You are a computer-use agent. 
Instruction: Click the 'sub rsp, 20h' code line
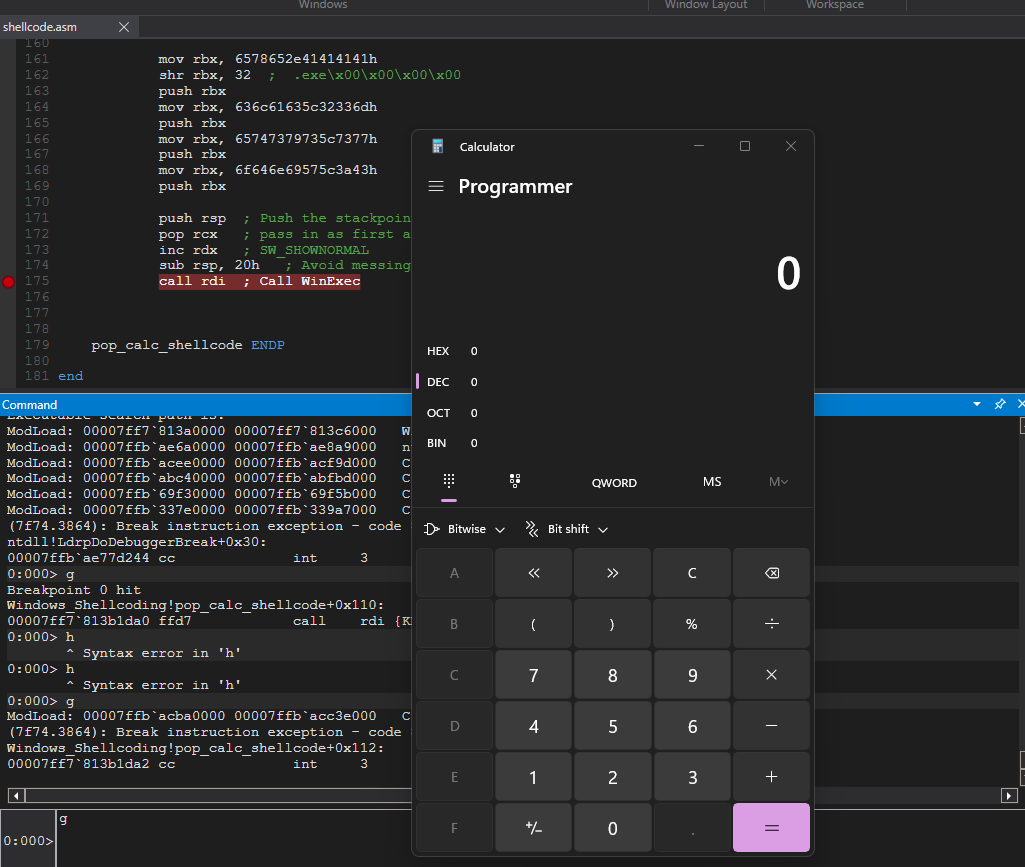[x=209, y=265]
